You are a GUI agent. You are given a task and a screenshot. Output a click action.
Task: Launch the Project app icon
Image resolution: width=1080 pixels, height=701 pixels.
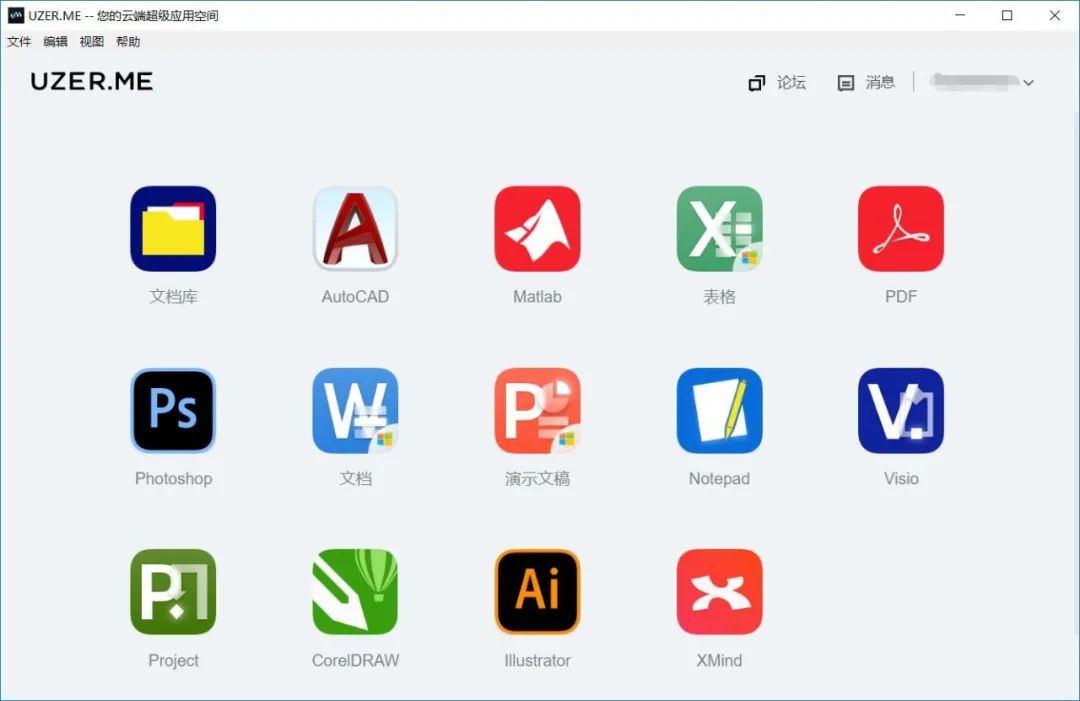tap(173, 592)
